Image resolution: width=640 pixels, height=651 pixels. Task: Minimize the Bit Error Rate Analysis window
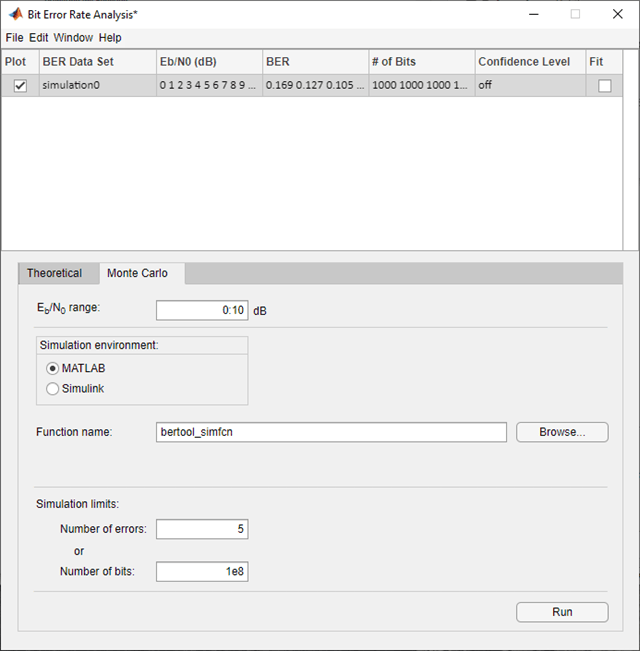pyautogui.click(x=534, y=14)
